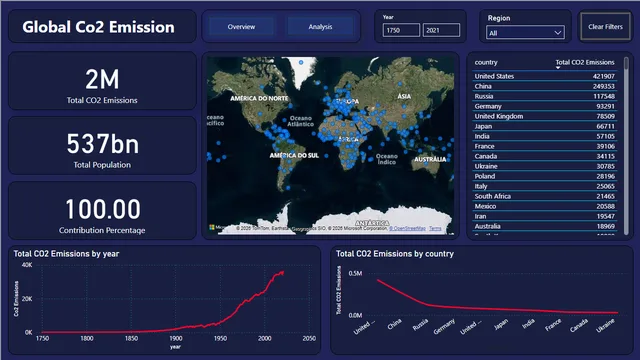This screenshot has height=360, width=640.
Task: Click the table's vertical scrollbar
Action: [626, 146]
